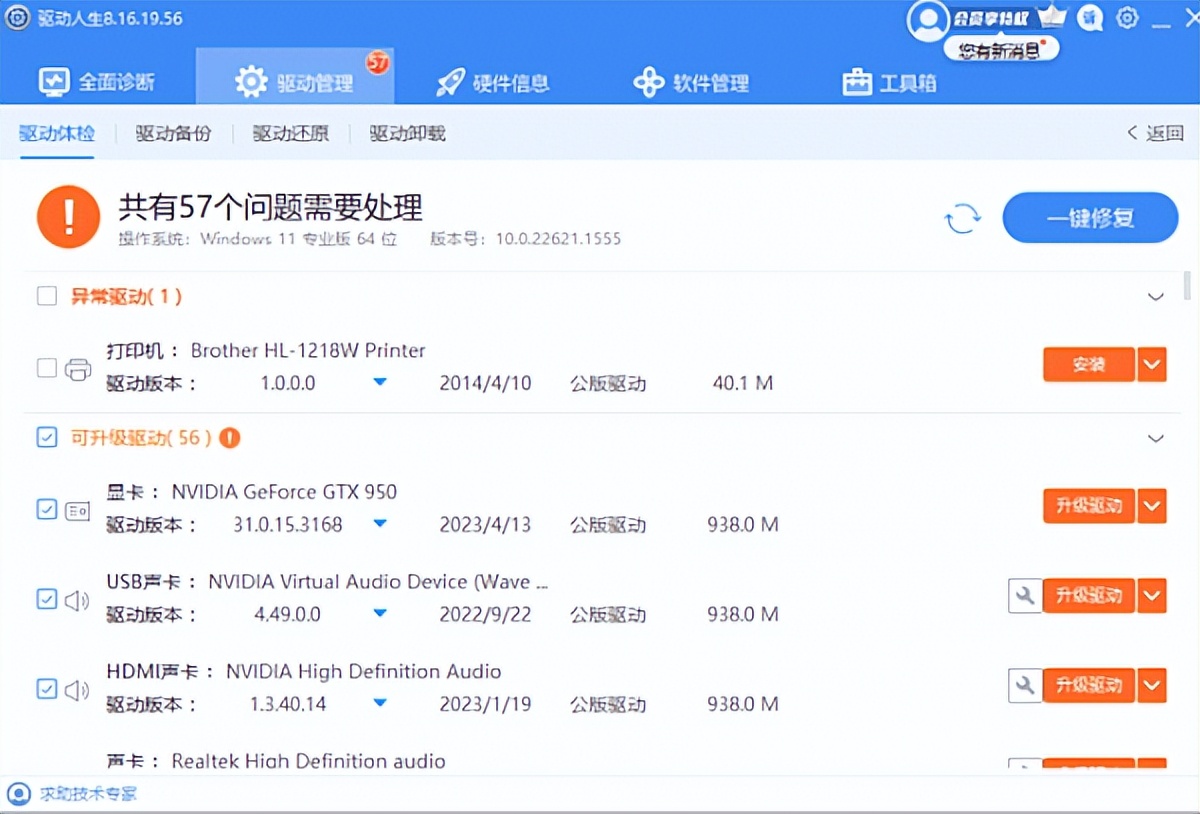Check the Brother HL-1218W Printer checkbox
1200x814 pixels.
pos(46,365)
